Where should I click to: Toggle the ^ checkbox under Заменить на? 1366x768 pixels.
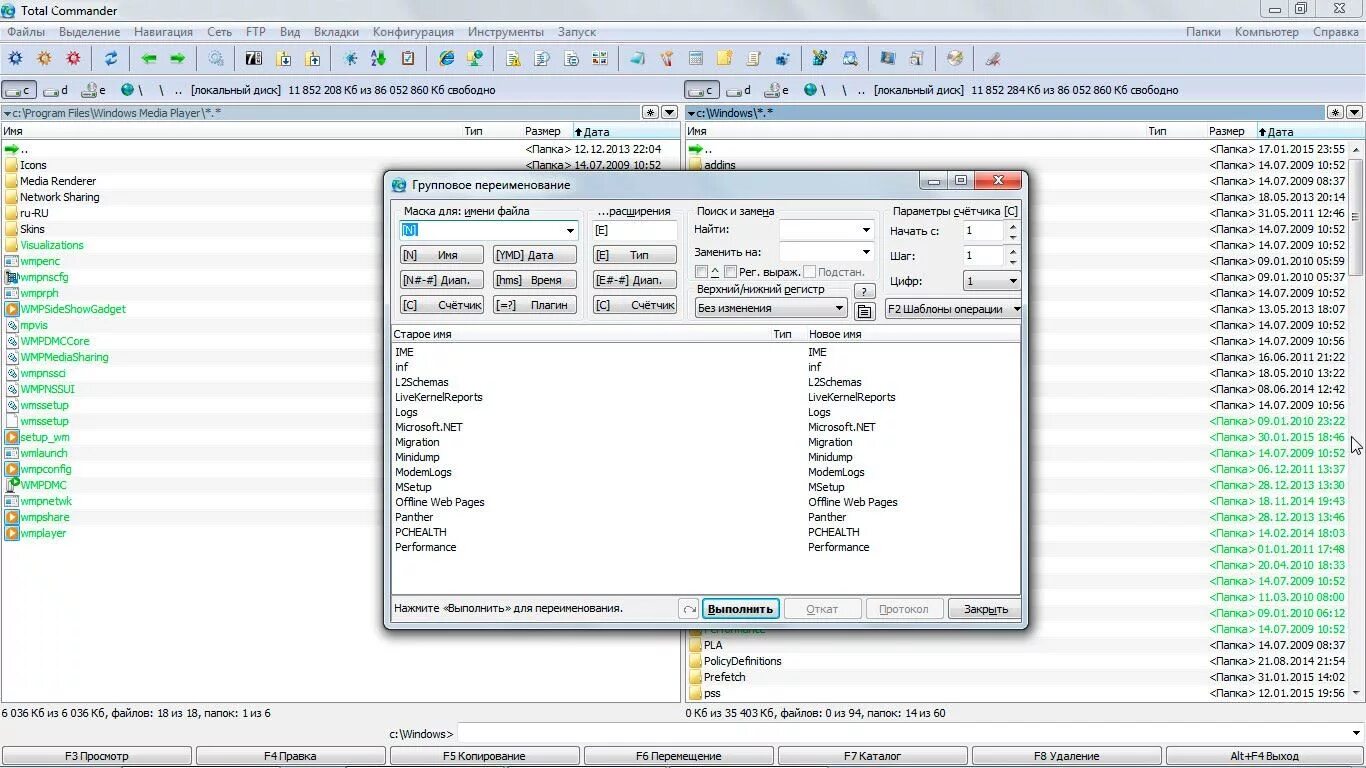(702, 272)
